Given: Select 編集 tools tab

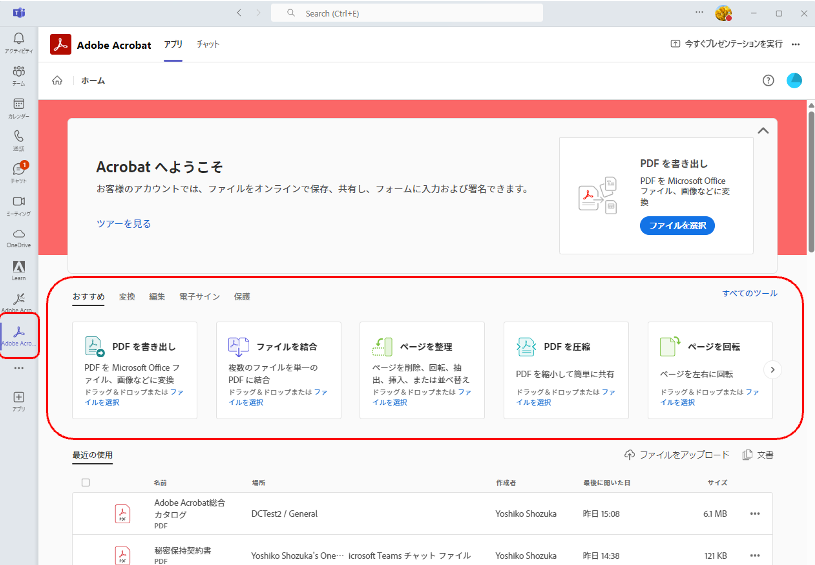Looking at the screenshot, I should (x=157, y=296).
